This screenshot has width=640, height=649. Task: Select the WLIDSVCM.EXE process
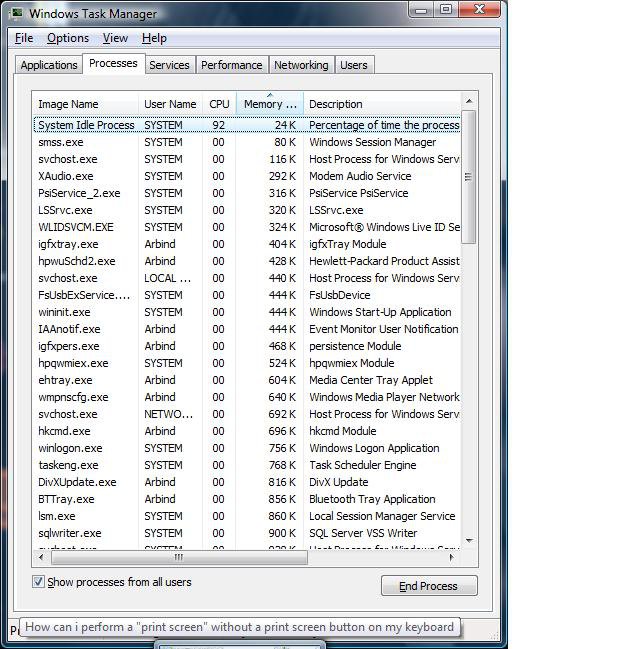pyautogui.click(x=247, y=227)
